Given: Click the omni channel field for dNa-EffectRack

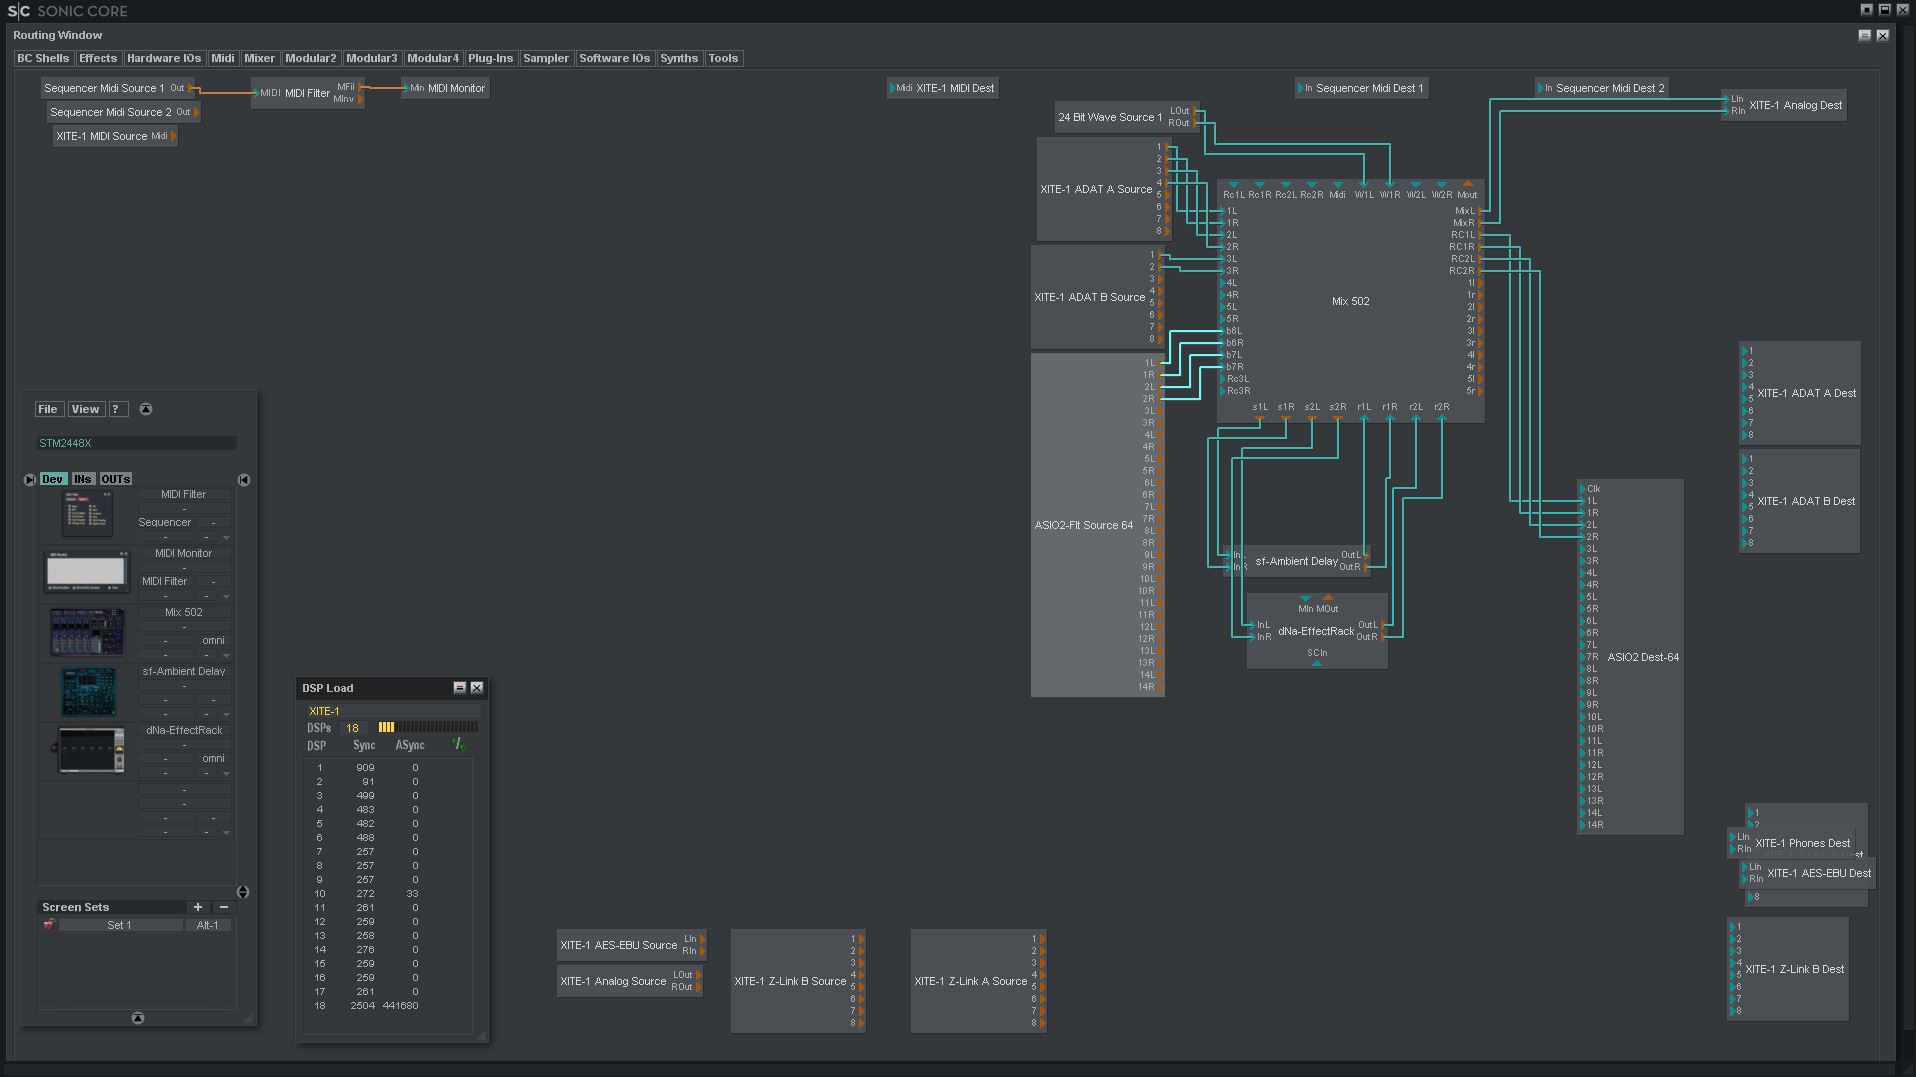Looking at the screenshot, I should point(213,758).
